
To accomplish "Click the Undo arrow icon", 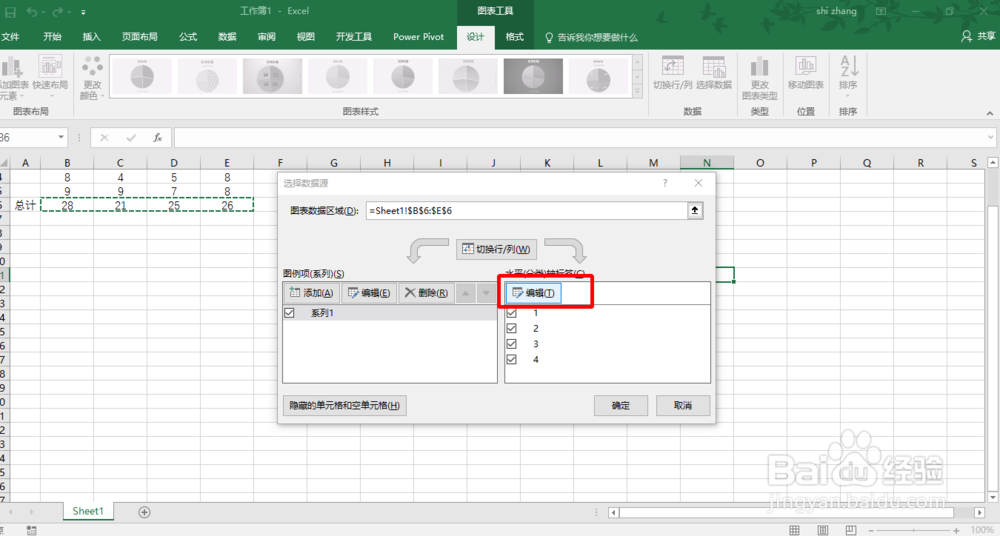I will point(31,12).
